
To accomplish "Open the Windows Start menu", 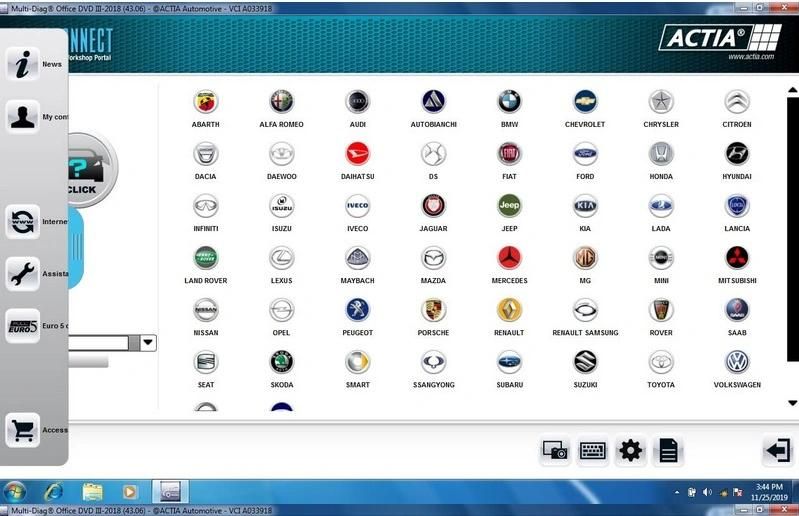I will [x=14, y=492].
